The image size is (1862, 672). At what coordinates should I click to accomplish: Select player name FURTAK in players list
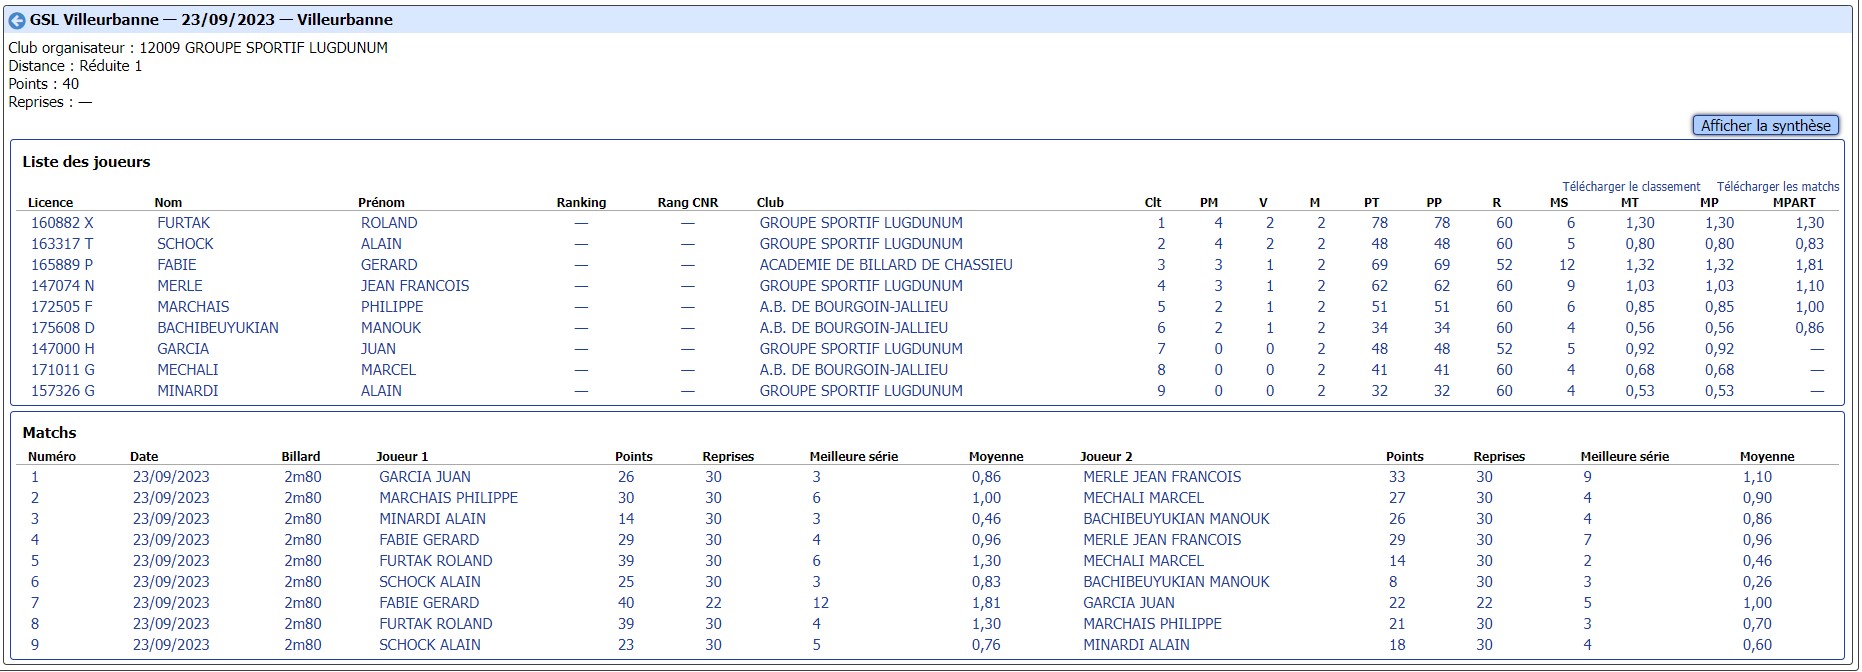183,223
